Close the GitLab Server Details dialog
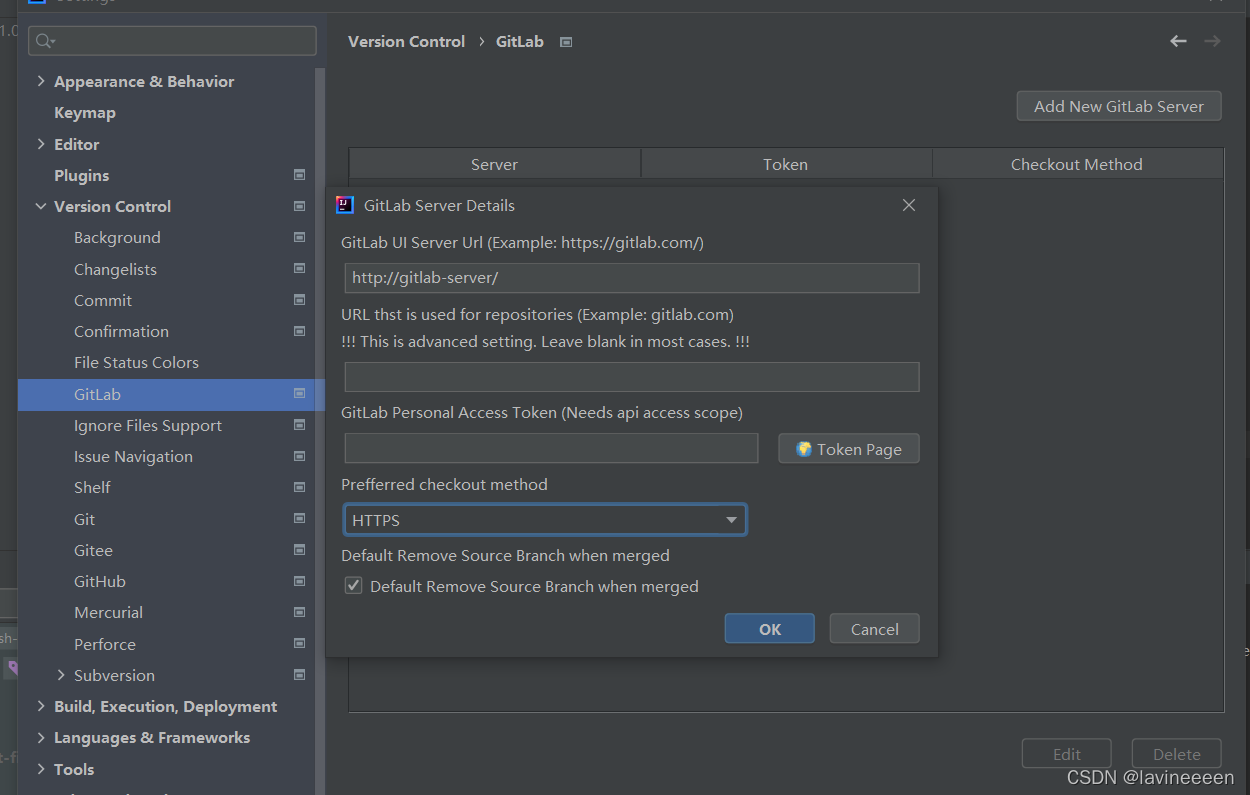 click(x=909, y=205)
